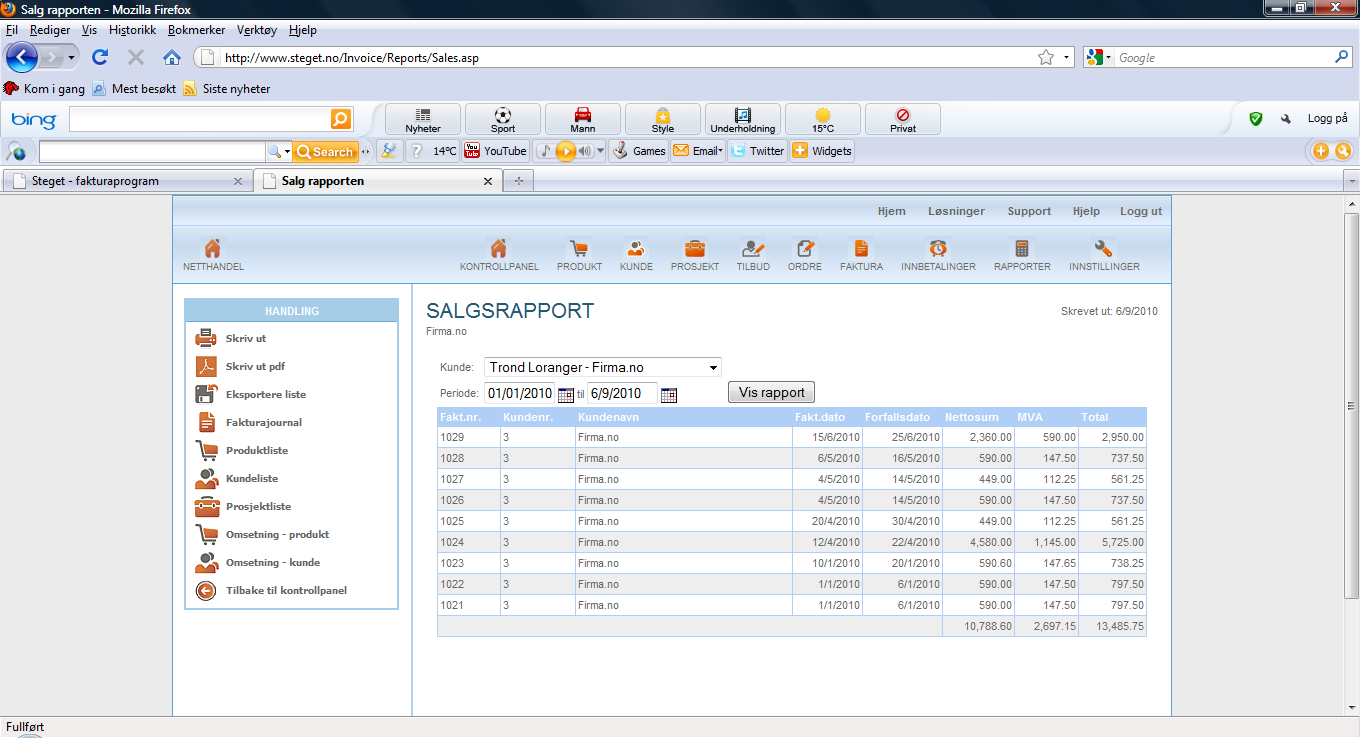Click the Widgets toolbar button
The height and width of the screenshot is (738, 1360).
[821, 151]
